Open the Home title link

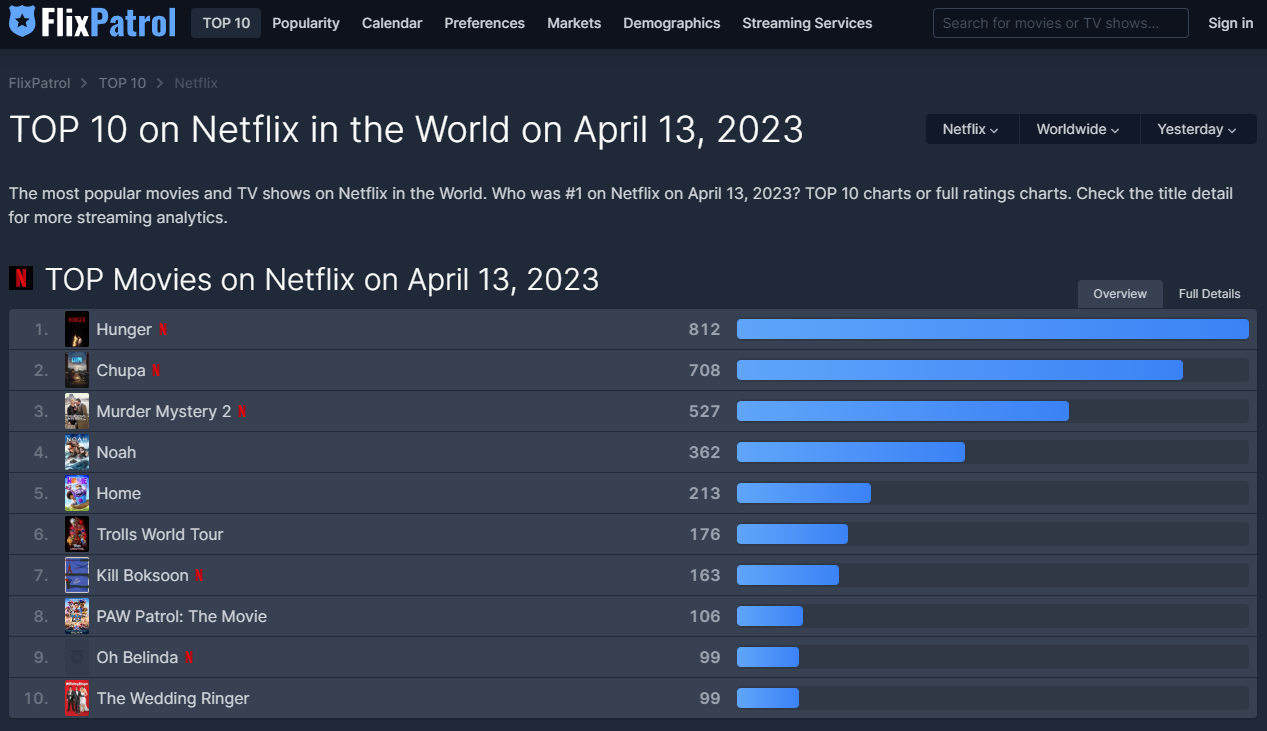[119, 493]
